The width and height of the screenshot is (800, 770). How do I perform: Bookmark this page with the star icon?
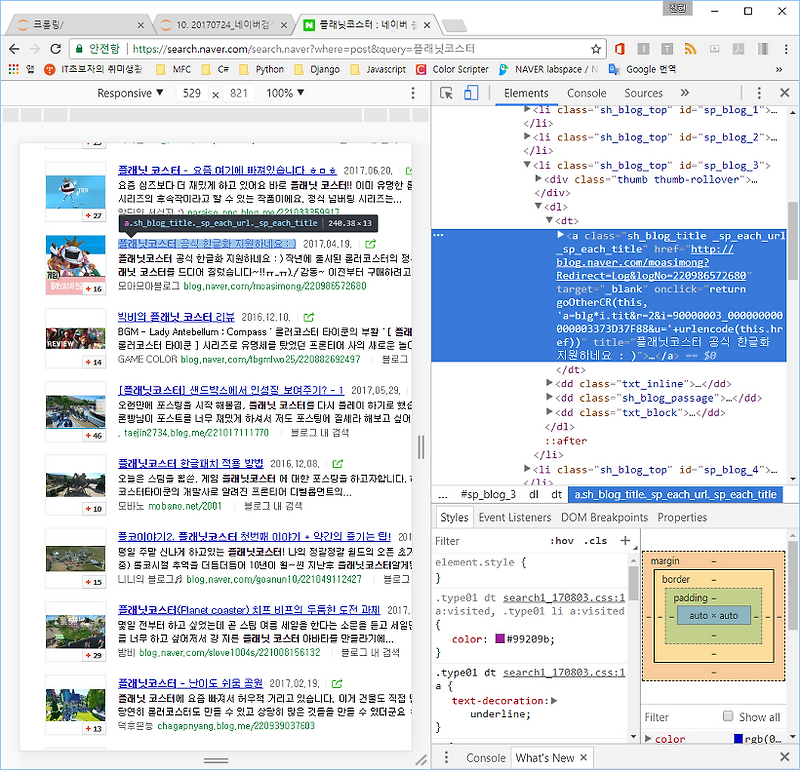coord(595,49)
